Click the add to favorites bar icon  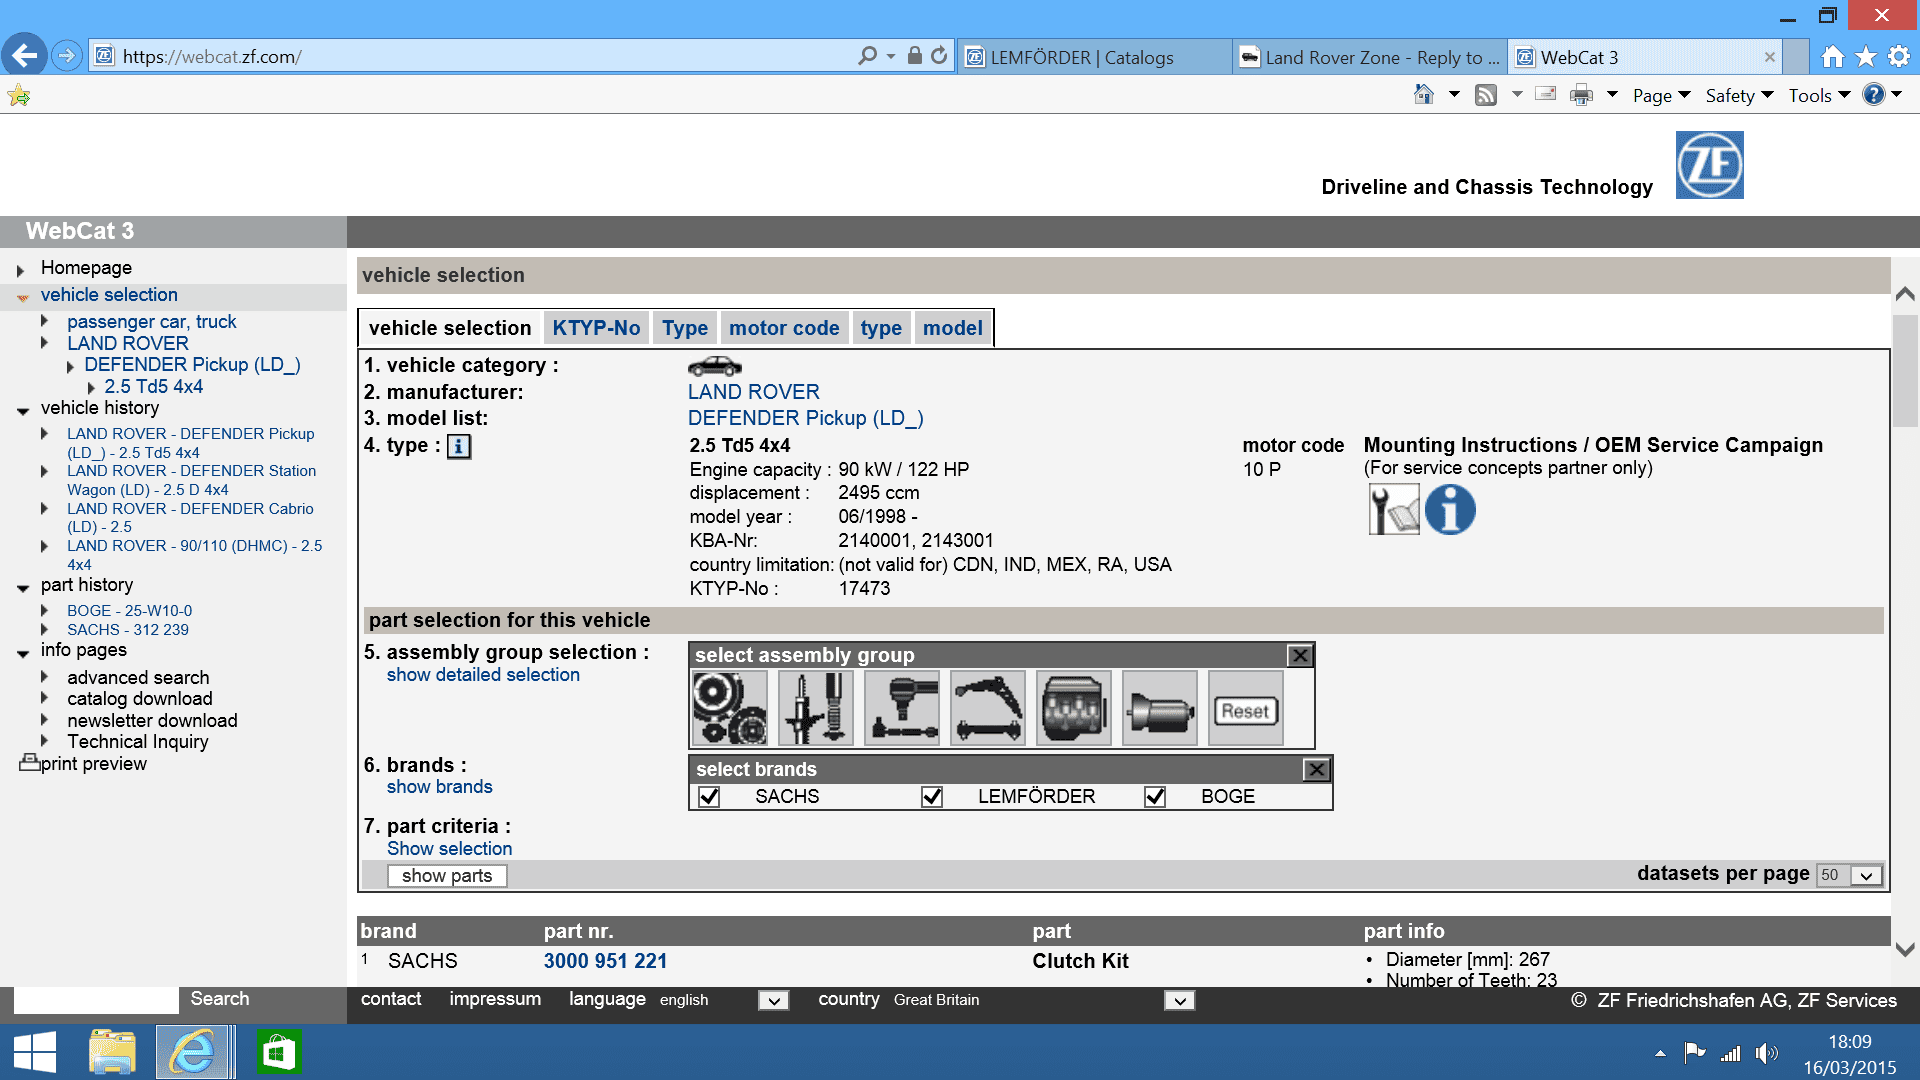tap(19, 96)
